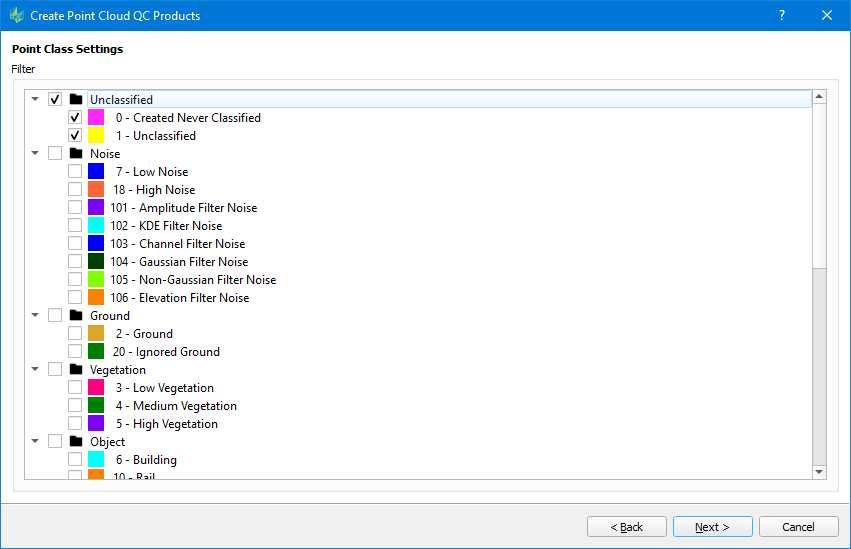Screen dimensions: 851x549
Task: Click the help question mark icon
Action: click(782, 16)
